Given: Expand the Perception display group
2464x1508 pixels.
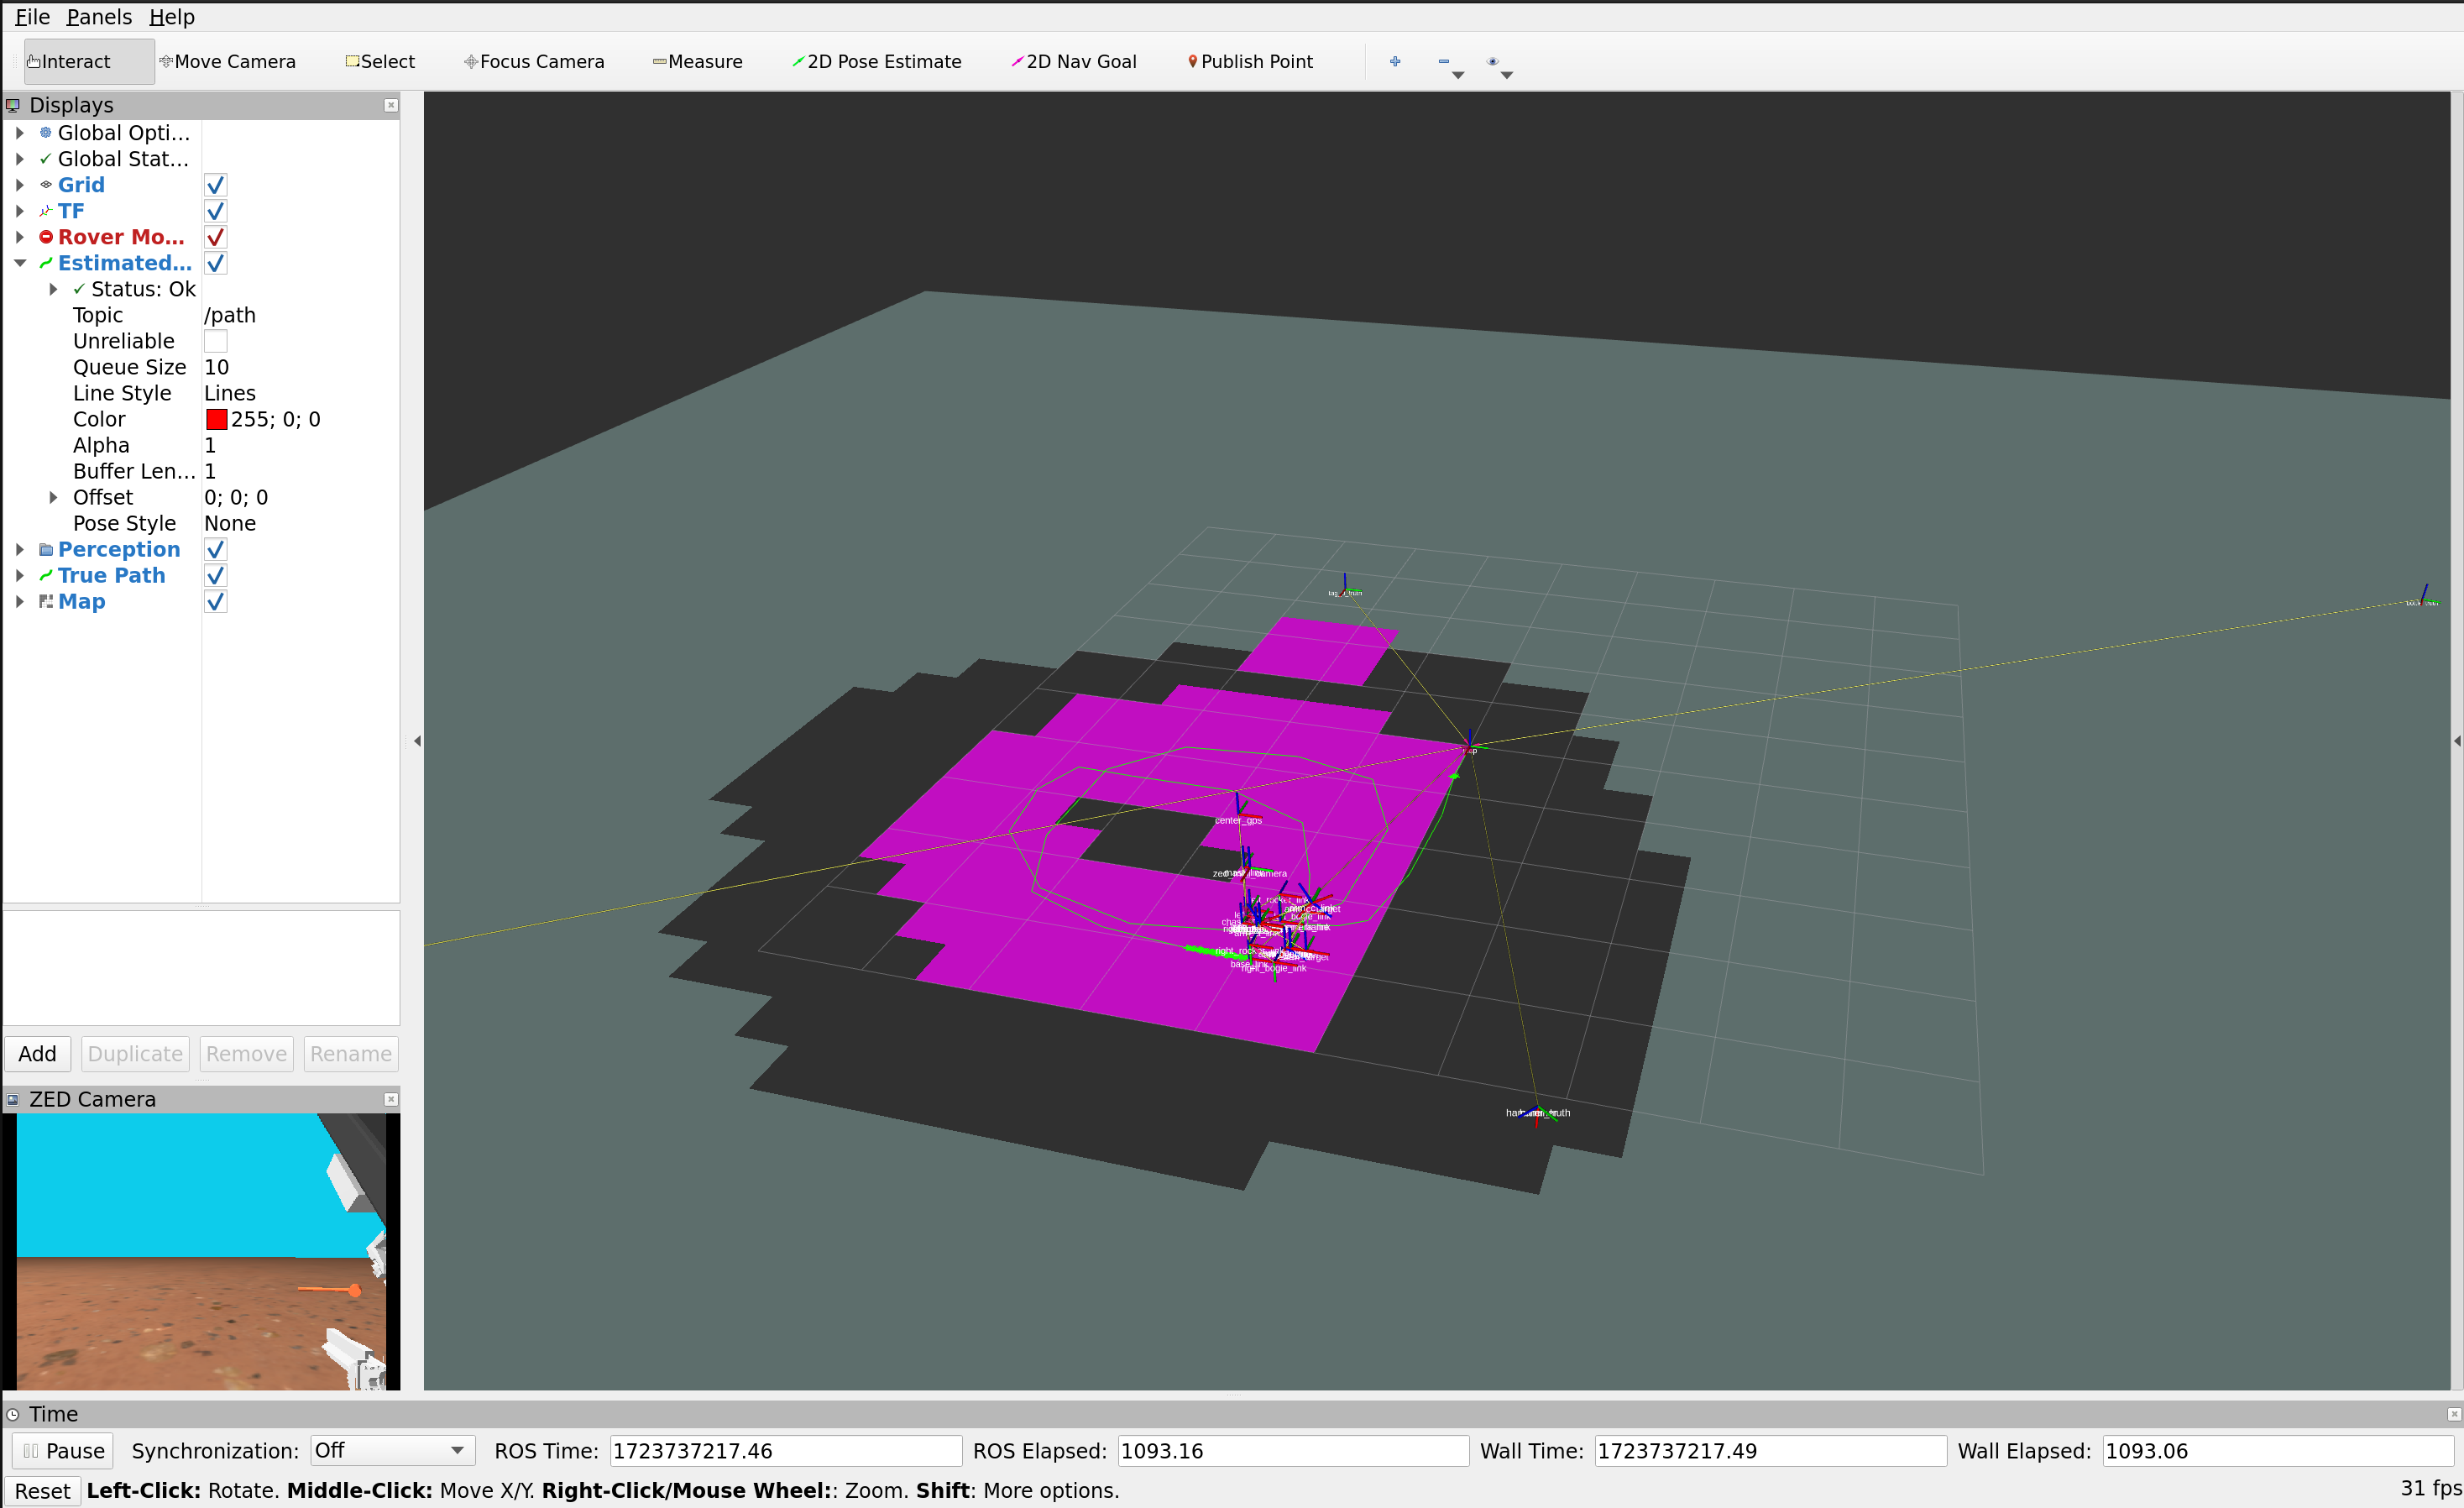Looking at the screenshot, I should pos(20,550).
